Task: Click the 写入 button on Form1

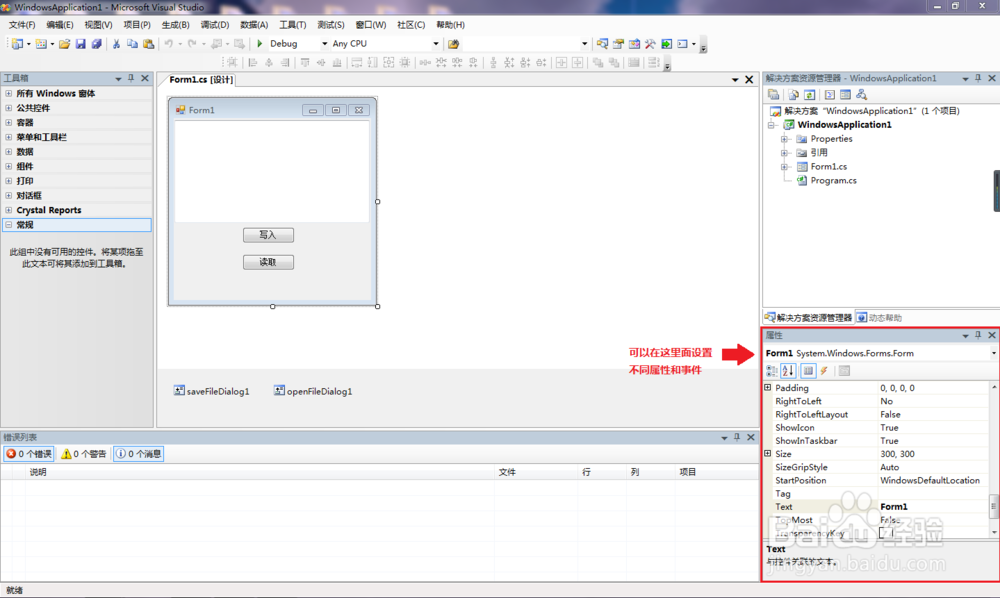Action: tap(268, 235)
